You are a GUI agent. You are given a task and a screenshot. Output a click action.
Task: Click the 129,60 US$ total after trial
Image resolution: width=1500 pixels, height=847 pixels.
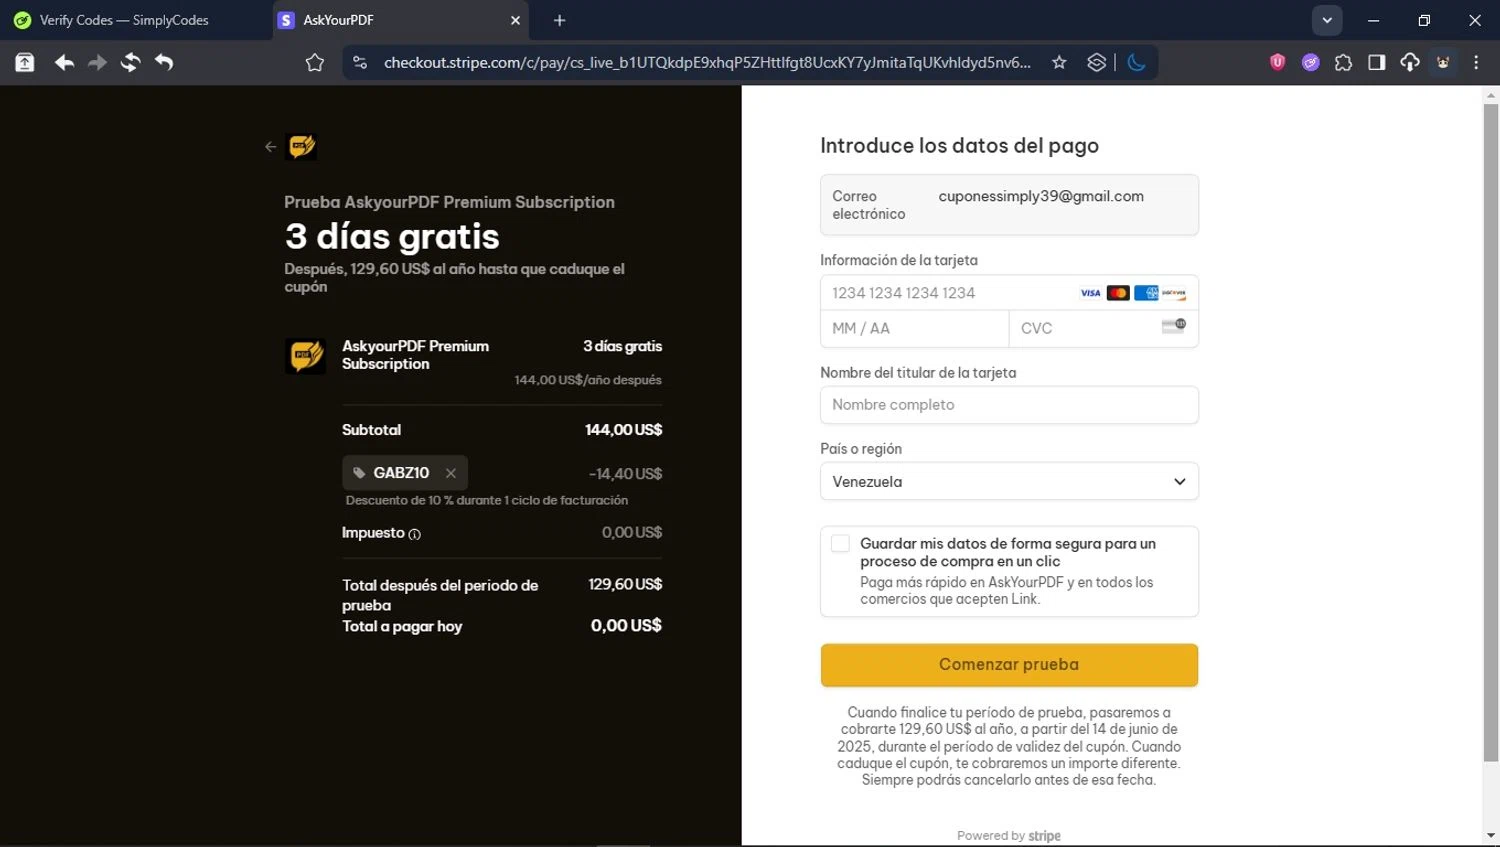point(625,584)
